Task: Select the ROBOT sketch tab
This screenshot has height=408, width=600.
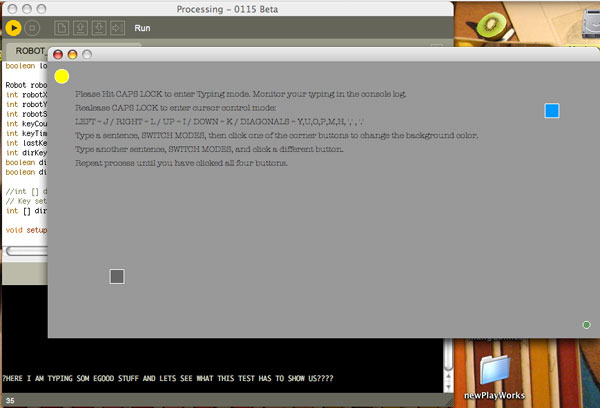Action: tap(27, 51)
